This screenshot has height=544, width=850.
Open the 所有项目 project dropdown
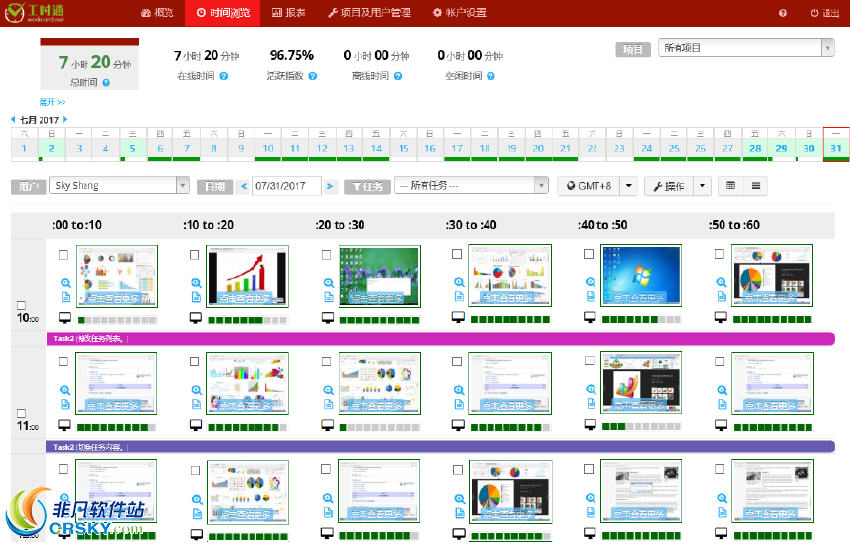click(746, 48)
